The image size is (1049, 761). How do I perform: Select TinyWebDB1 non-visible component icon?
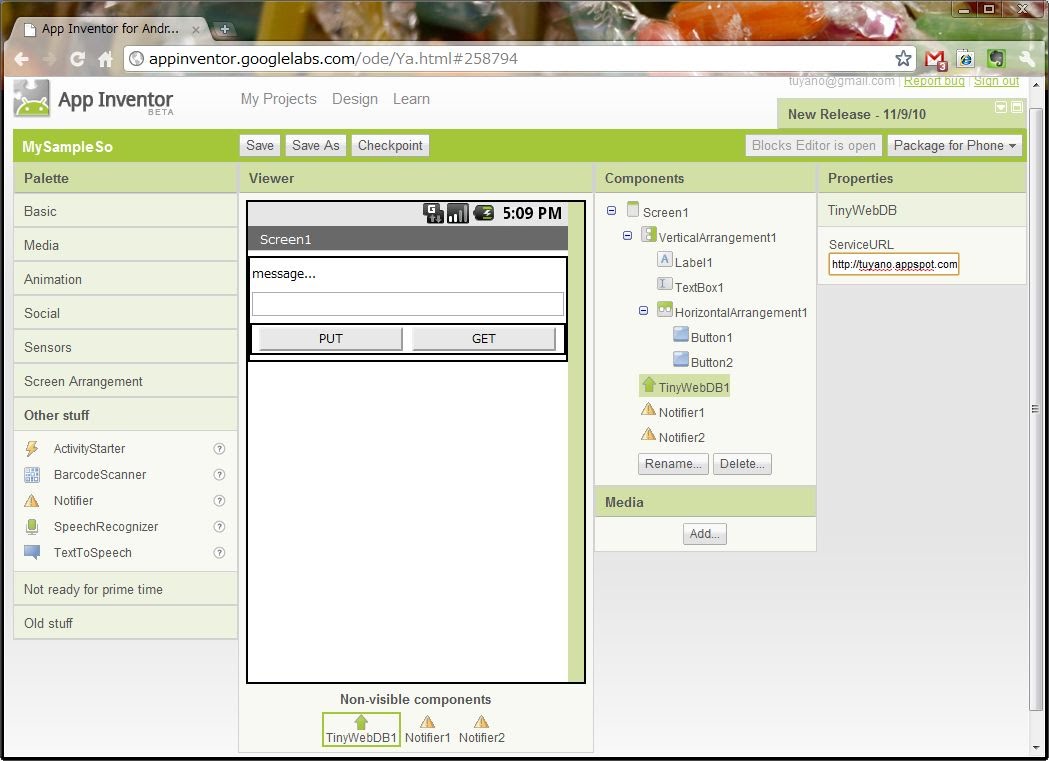pyautogui.click(x=361, y=722)
